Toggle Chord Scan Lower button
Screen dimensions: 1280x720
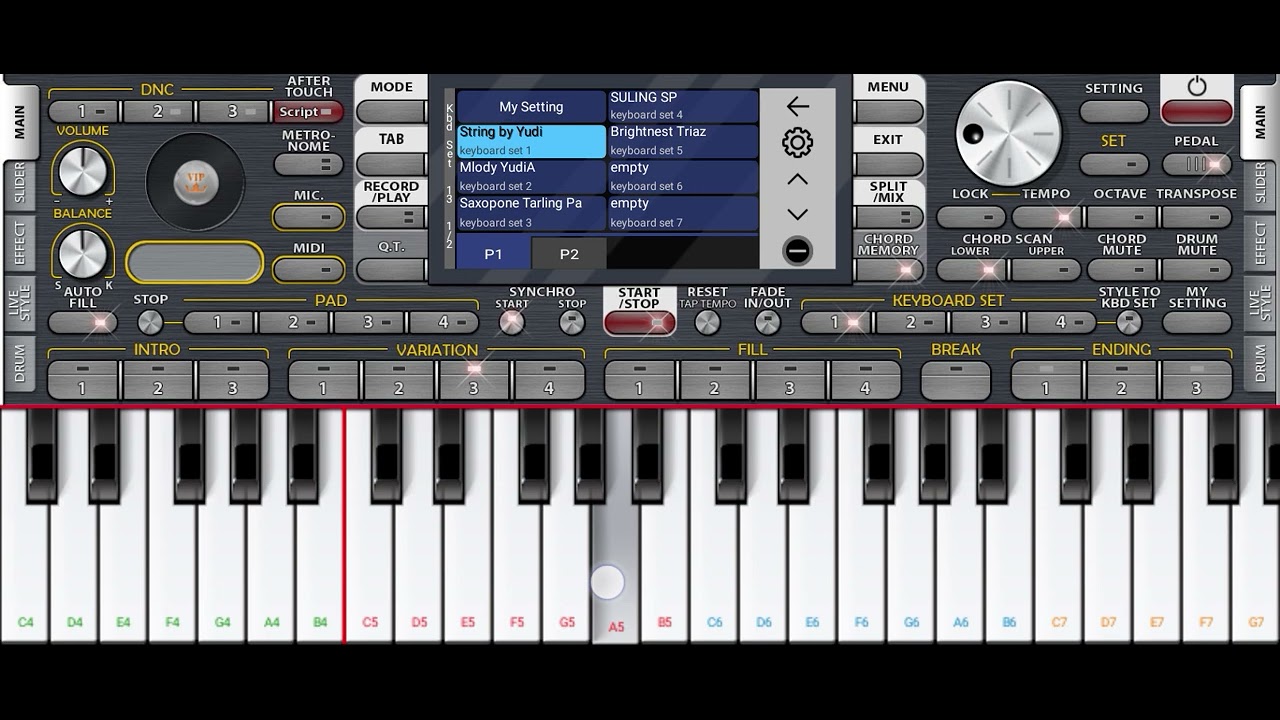[971, 270]
